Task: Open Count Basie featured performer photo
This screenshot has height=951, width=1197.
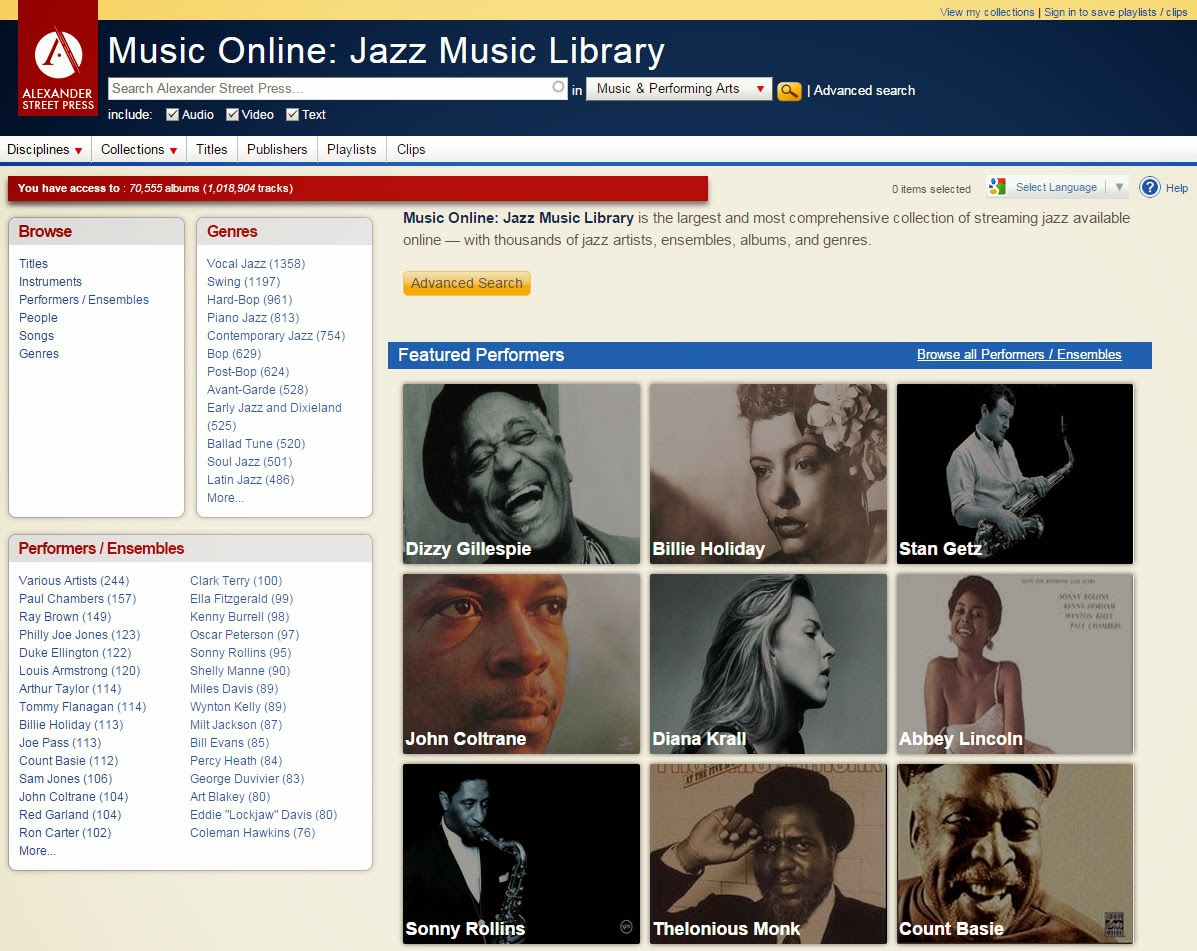Action: (1015, 853)
